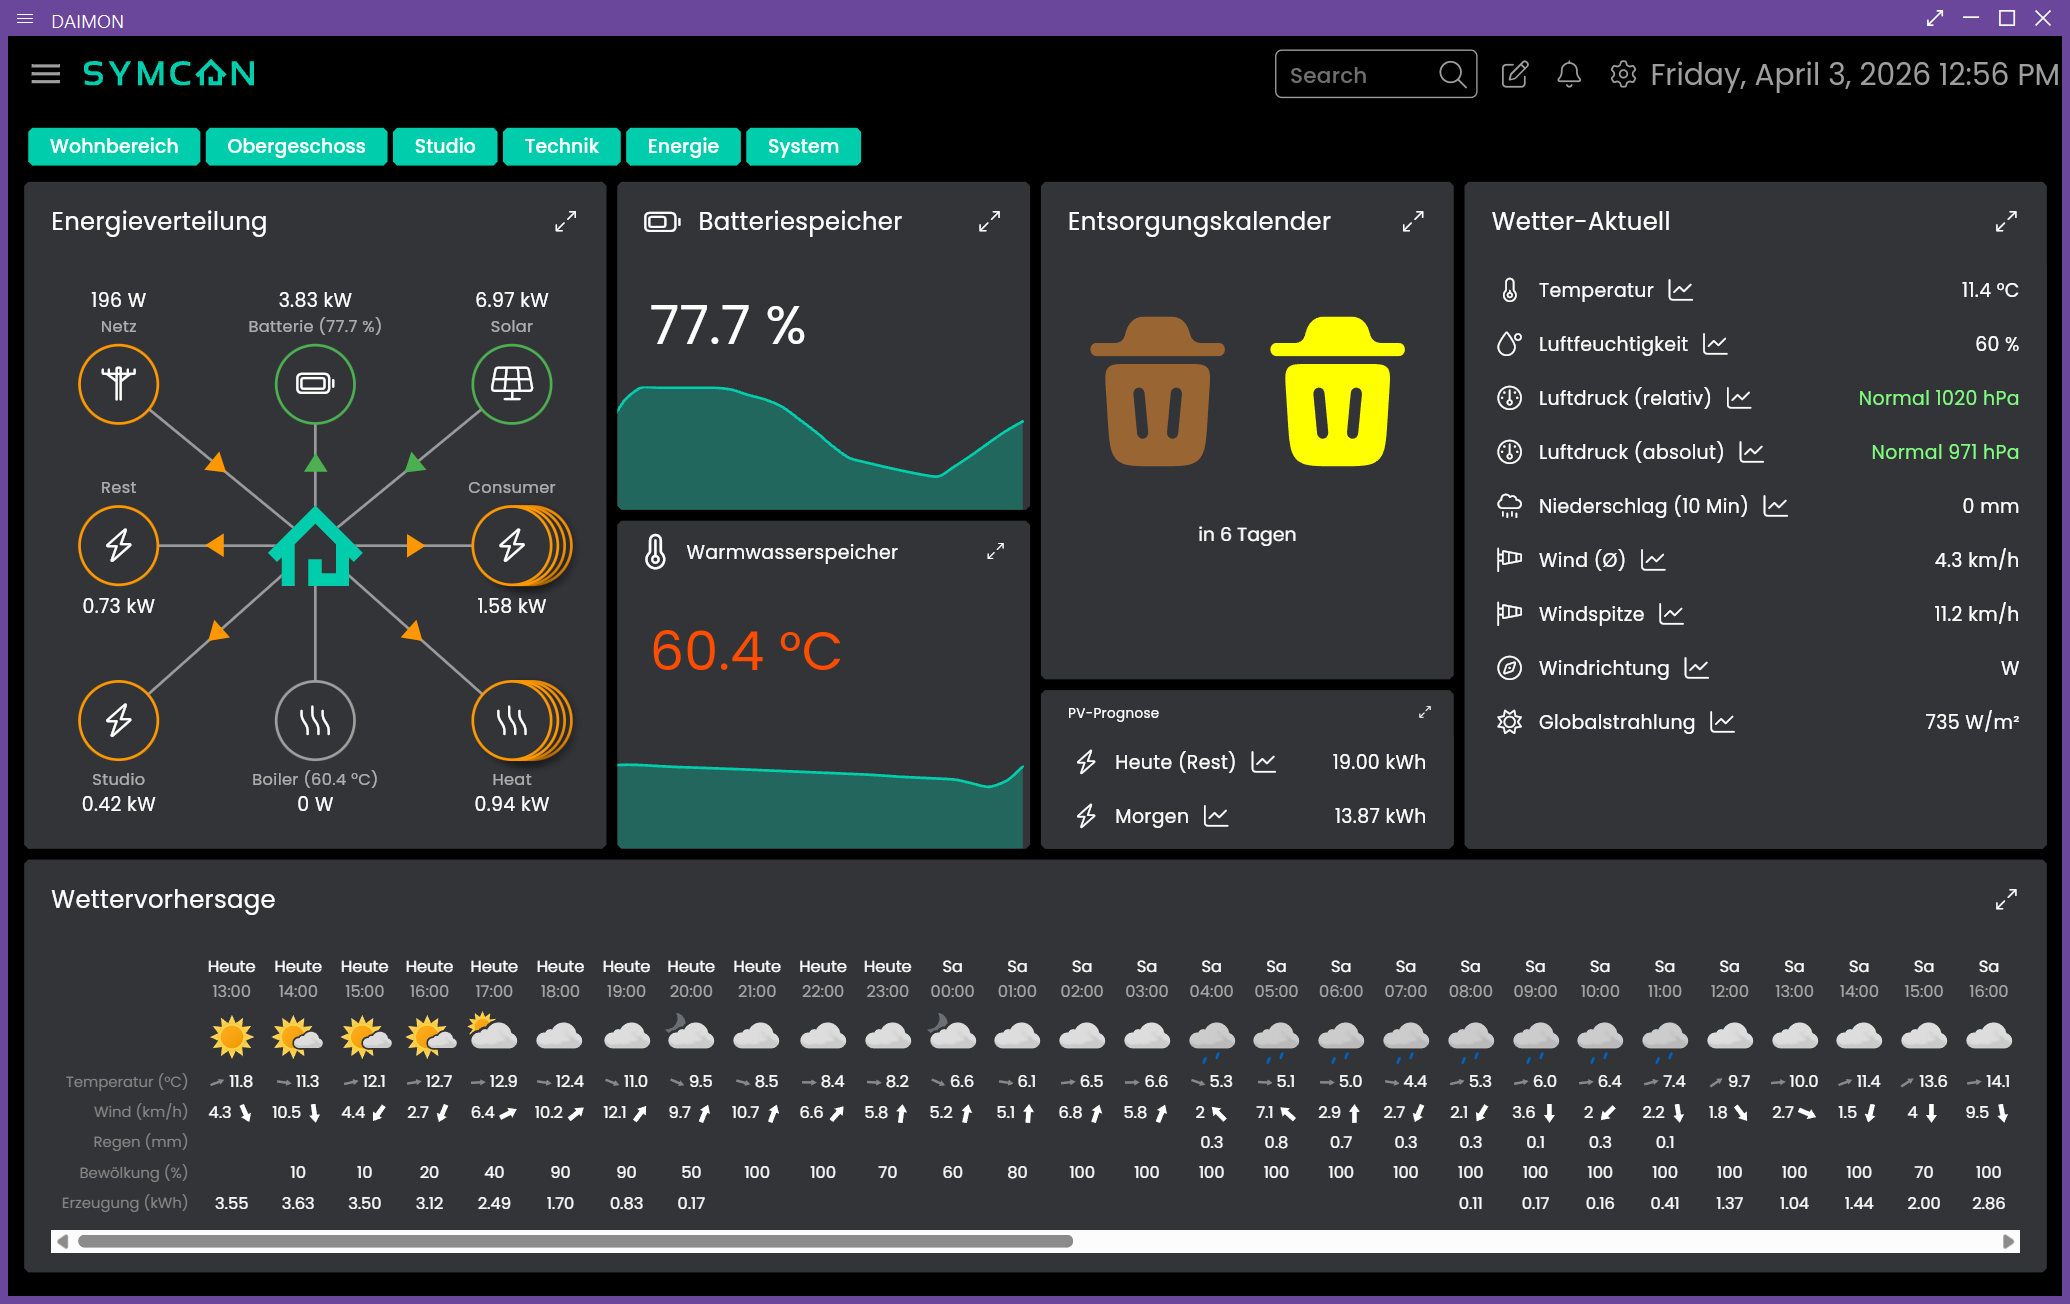Open the notifications bell
The height and width of the screenshot is (1304, 2070).
[1568, 74]
